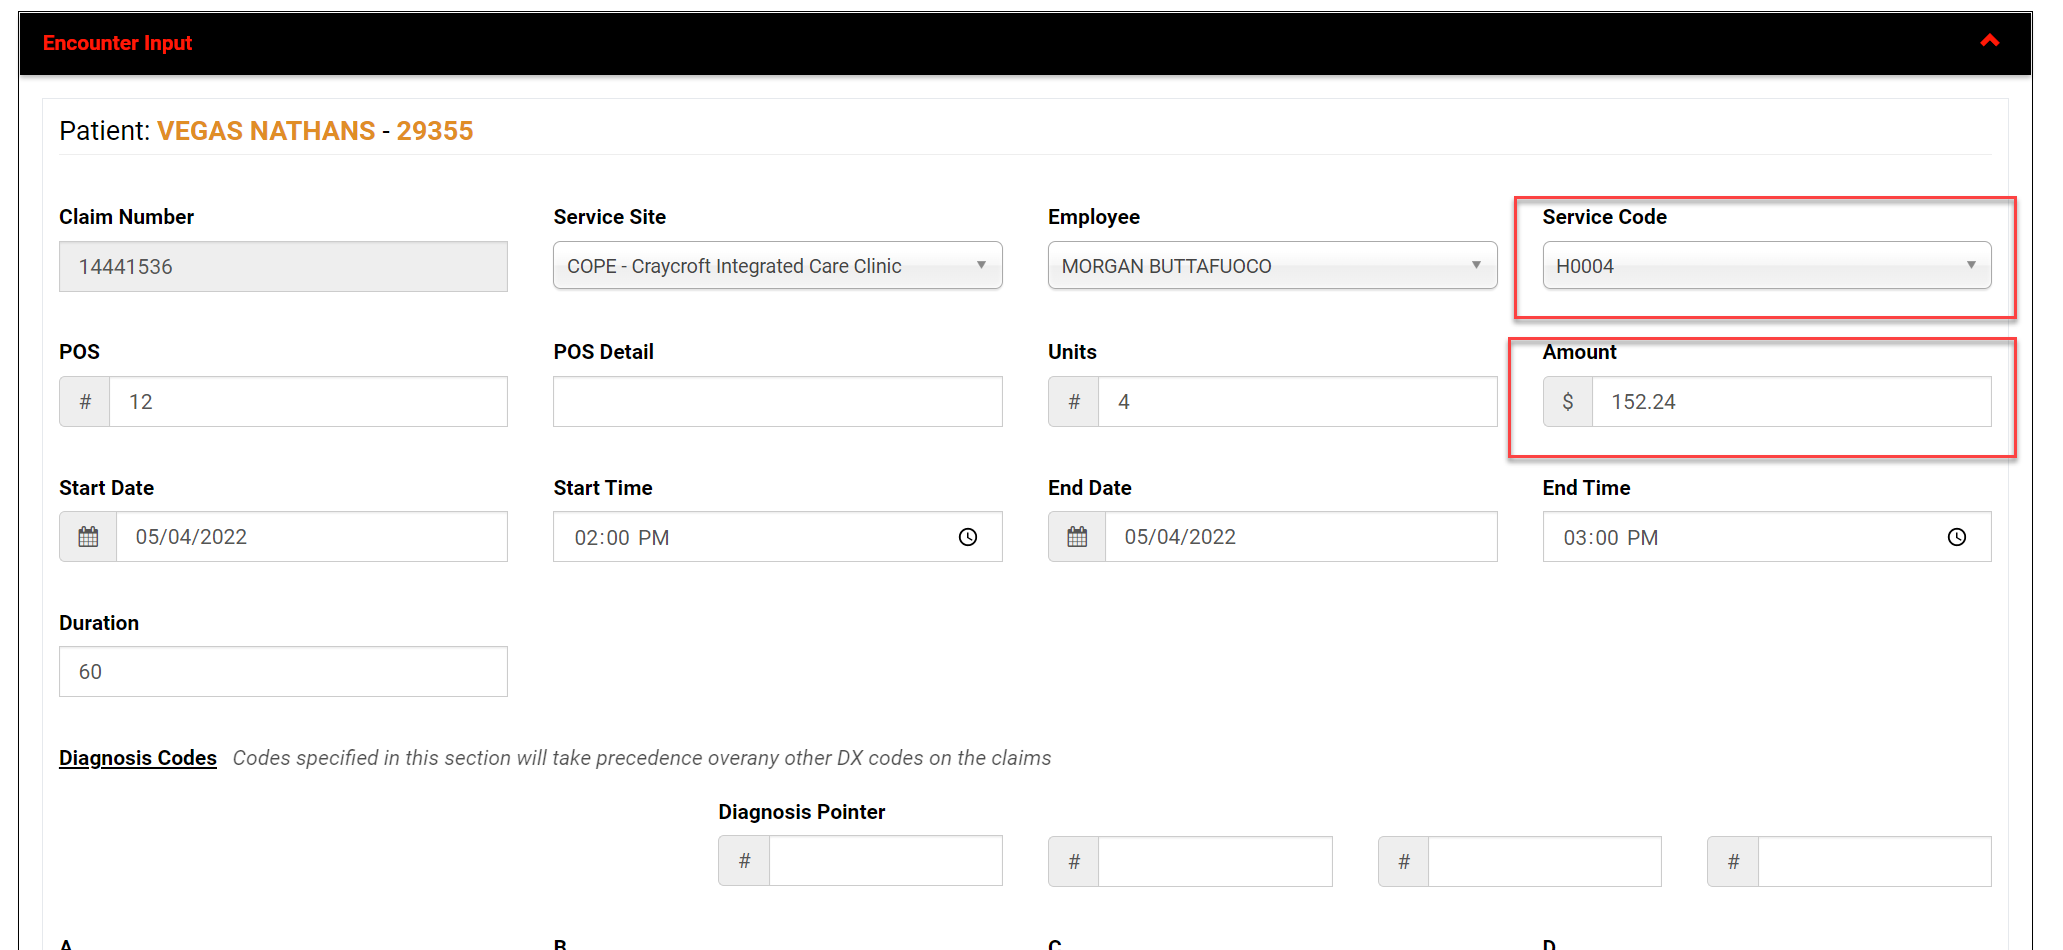
Task: Open the End Time clock picker
Action: (1956, 537)
